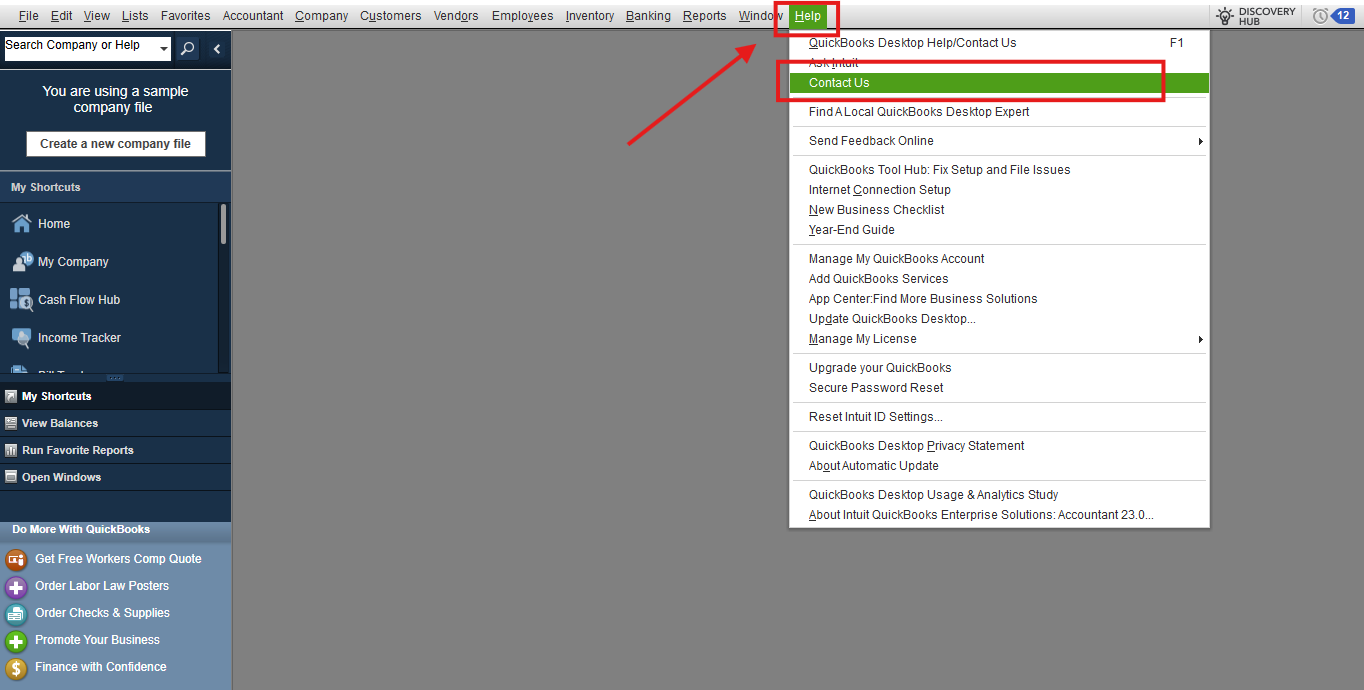This screenshot has height=690, width=1364.
Task: Close the Help menu header
Action: 808,16
